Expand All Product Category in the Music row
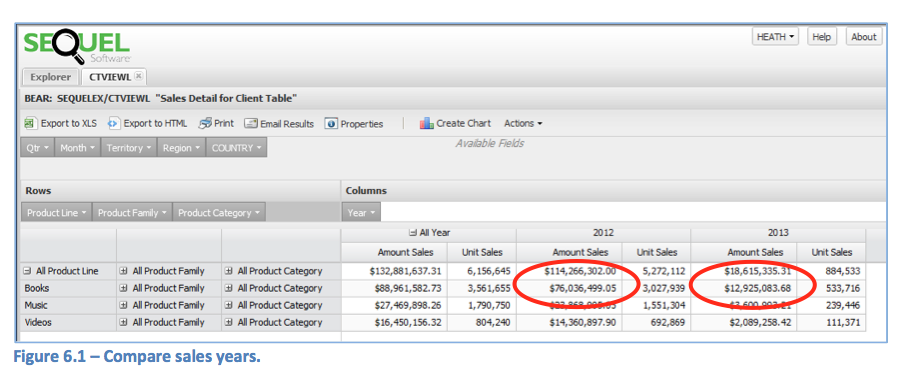917x378 pixels. tap(229, 305)
